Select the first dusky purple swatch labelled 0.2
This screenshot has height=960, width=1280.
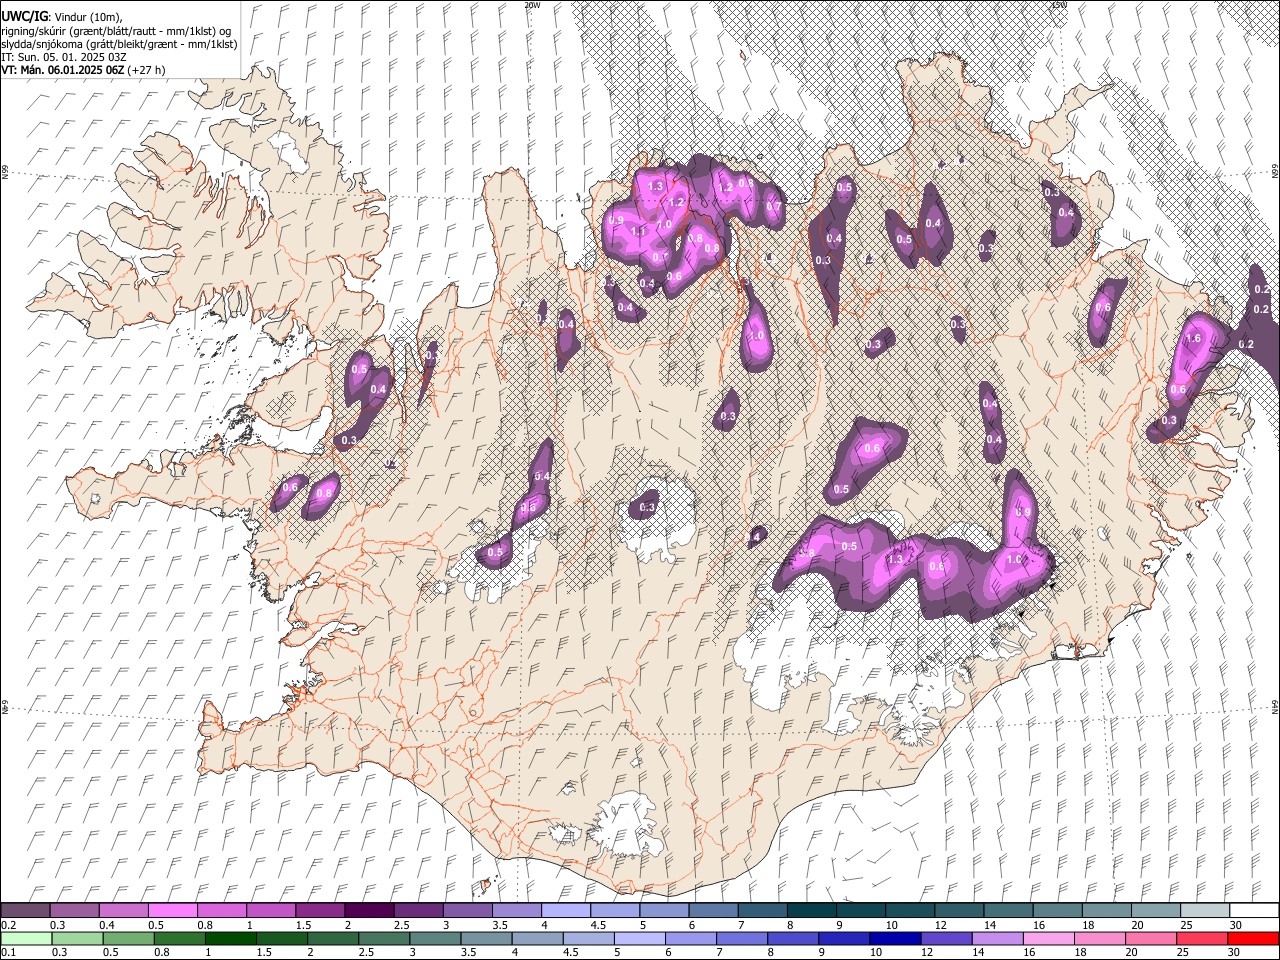pos(26,910)
